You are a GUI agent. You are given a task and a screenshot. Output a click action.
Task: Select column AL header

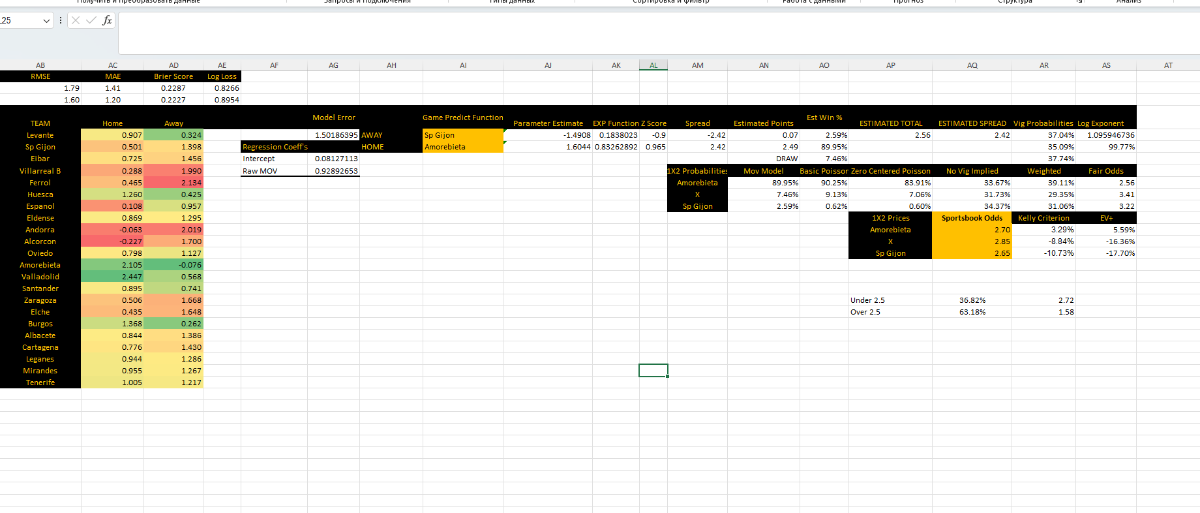[653, 65]
